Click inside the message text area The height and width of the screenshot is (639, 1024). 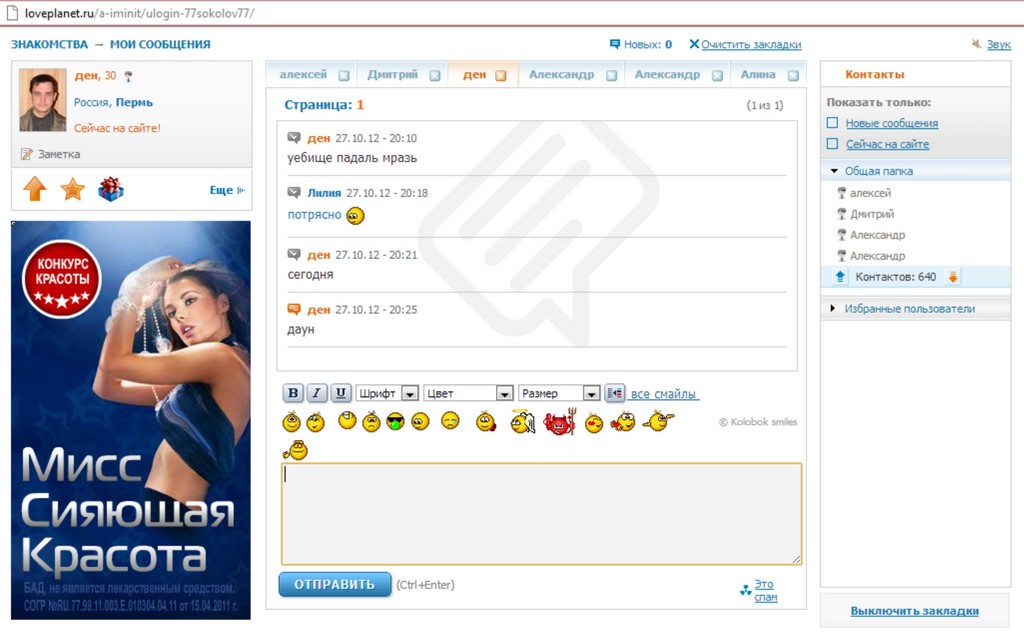click(541, 513)
